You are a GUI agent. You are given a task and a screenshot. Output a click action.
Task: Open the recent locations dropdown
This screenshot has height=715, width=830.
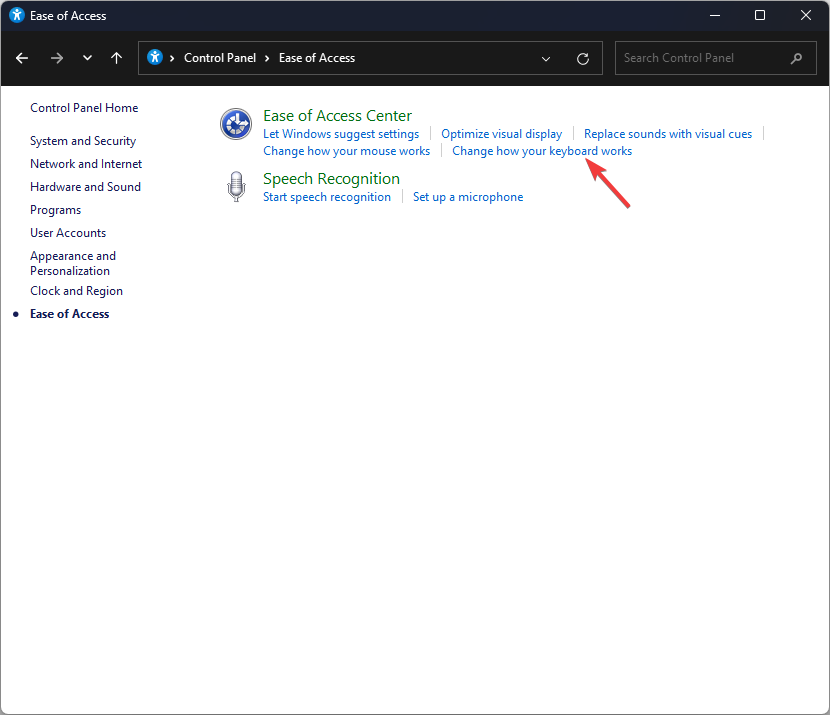coord(87,58)
